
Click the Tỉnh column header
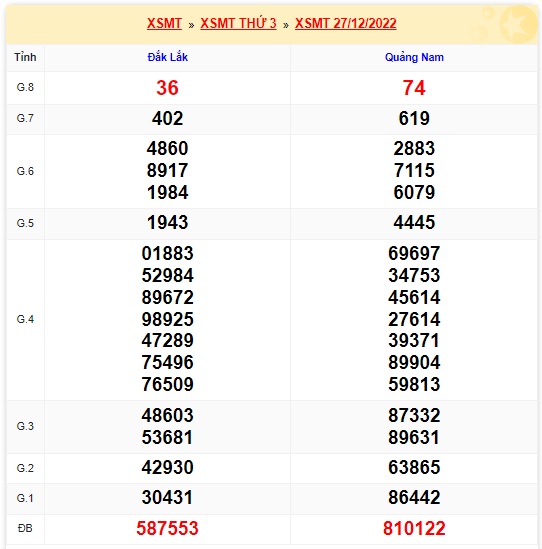point(25,57)
